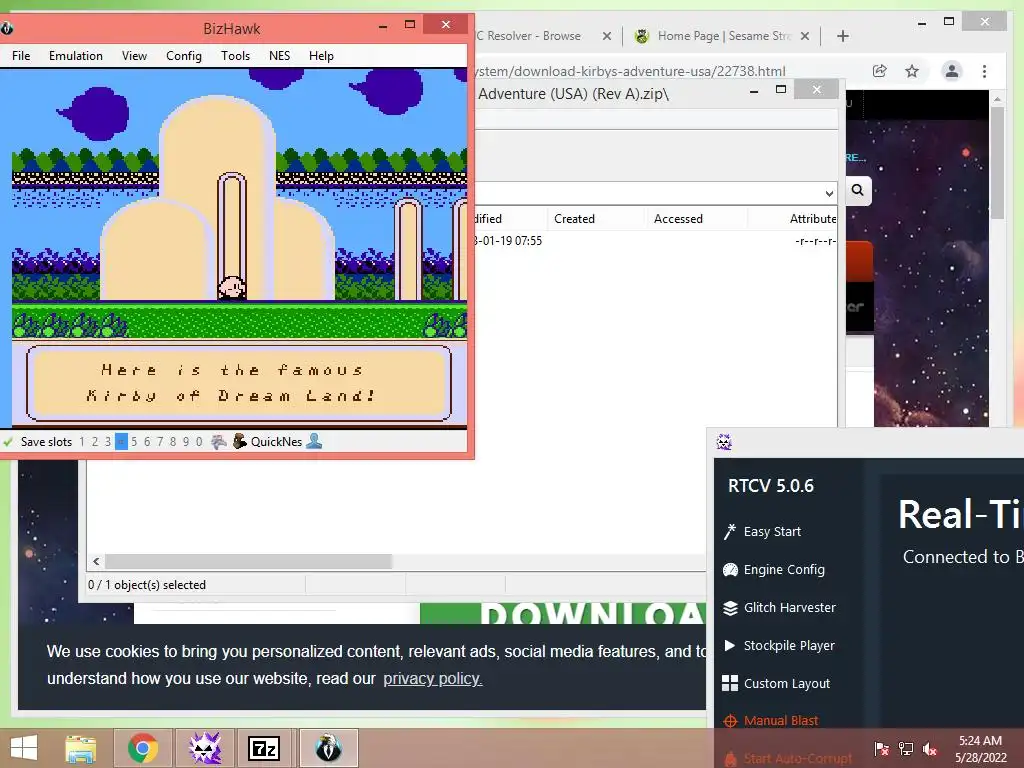Click the RTCV window title icon

click(x=724, y=442)
